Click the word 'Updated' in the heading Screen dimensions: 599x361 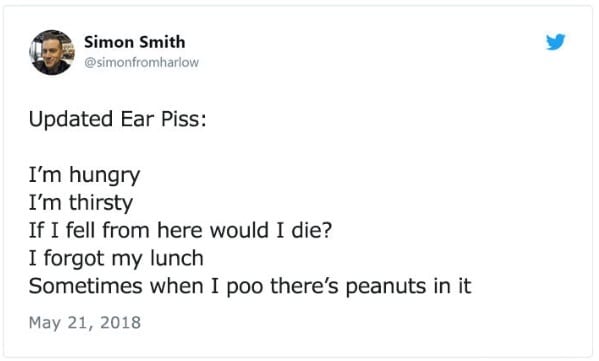click(71, 119)
